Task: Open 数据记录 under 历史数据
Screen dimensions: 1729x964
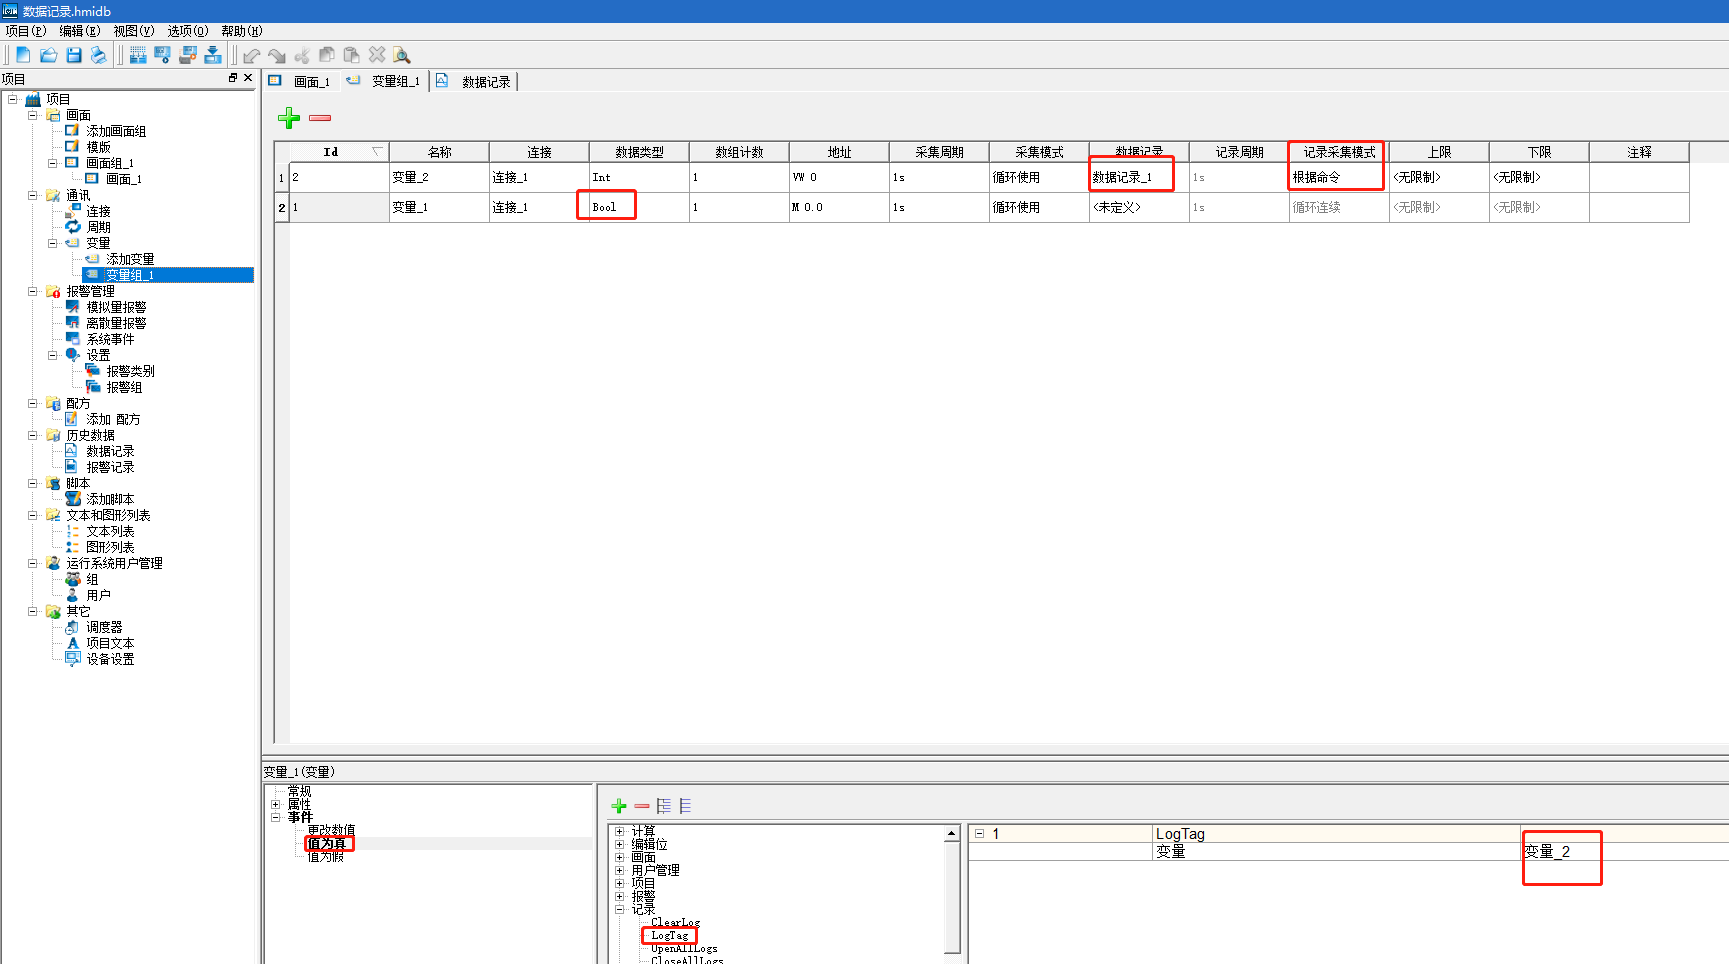Action: [x=110, y=451]
